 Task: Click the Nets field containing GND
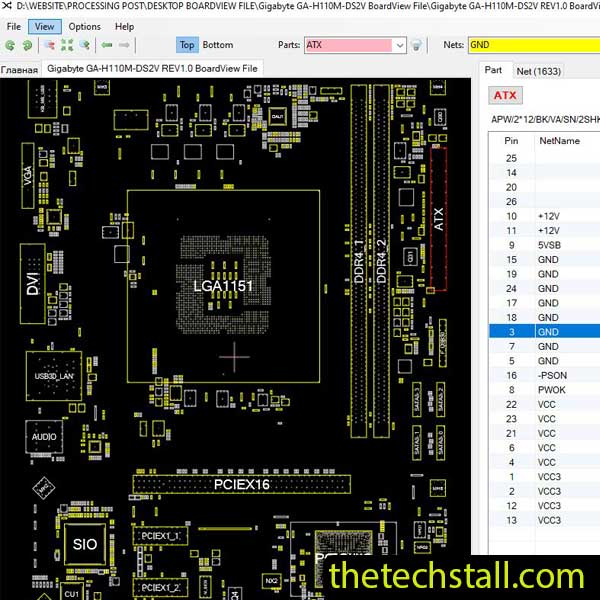(x=530, y=45)
